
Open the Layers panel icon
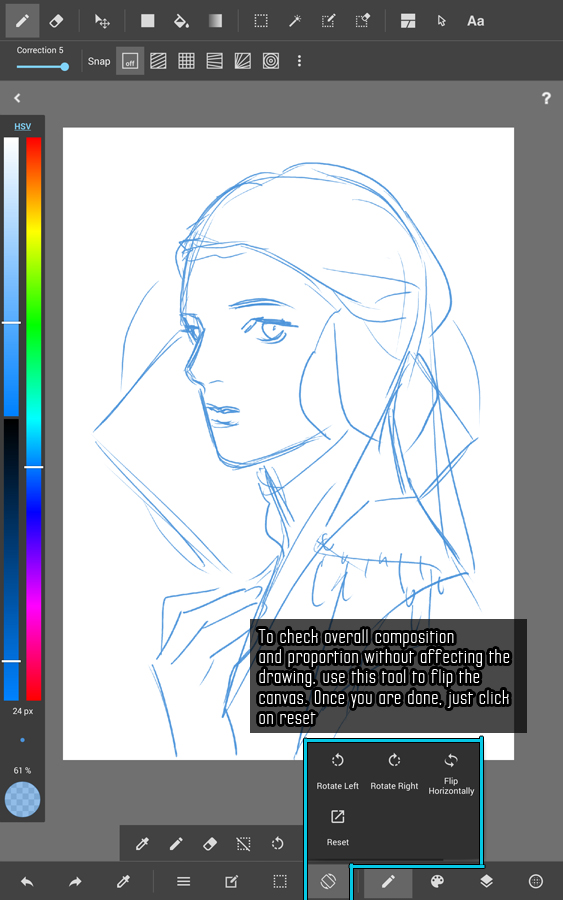click(x=487, y=881)
